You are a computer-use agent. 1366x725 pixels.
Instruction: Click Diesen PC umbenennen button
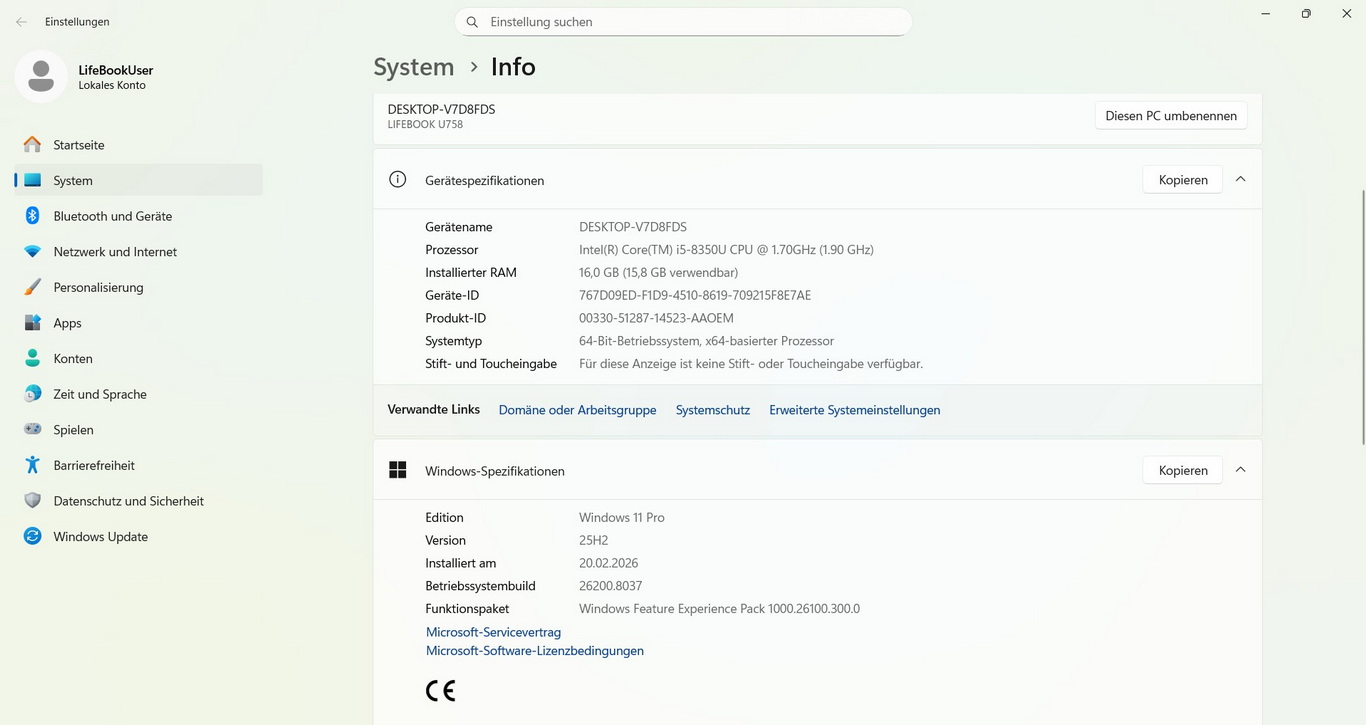click(1170, 116)
